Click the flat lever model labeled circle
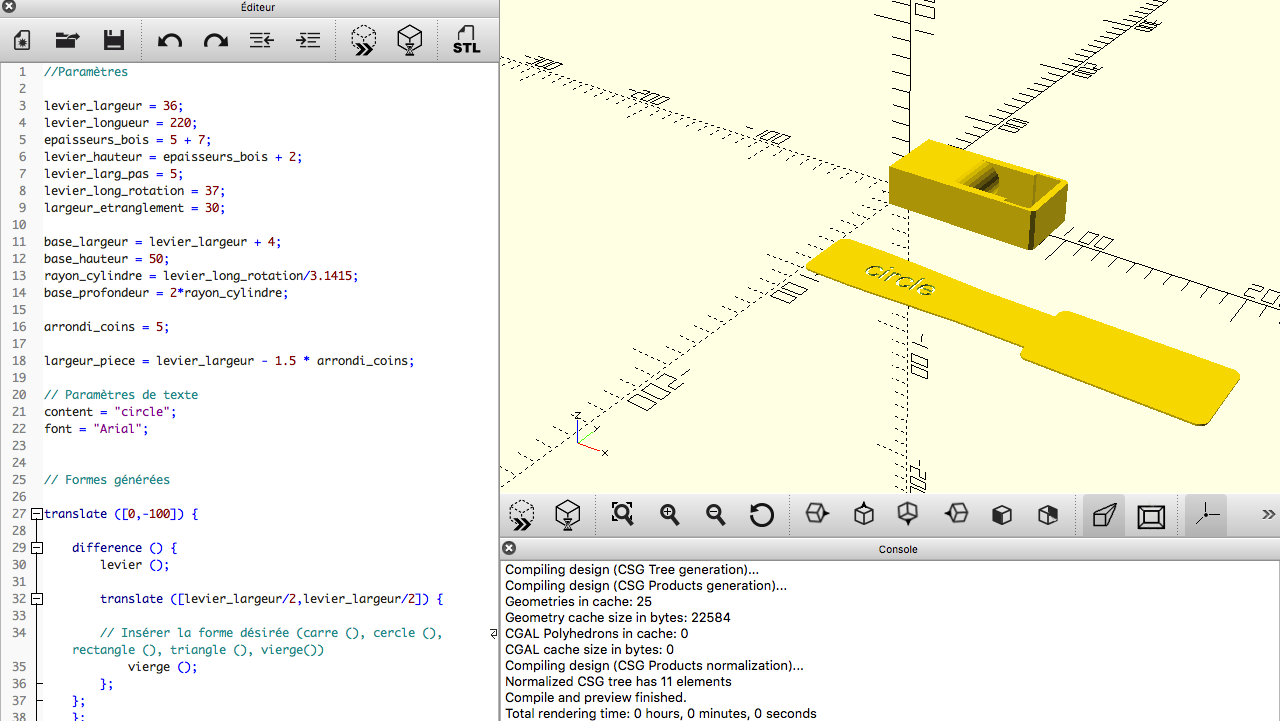Screen dimensions: 1280x721 pos(1022,330)
